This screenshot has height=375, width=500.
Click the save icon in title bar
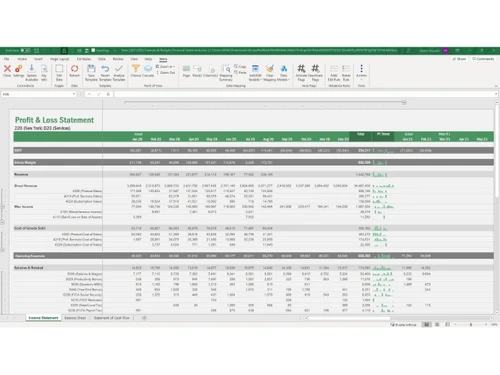[x=36, y=51]
